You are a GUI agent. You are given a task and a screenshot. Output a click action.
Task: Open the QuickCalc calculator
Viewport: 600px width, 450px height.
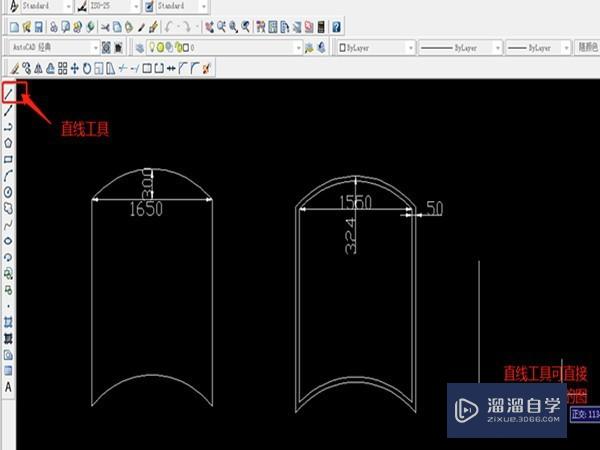[x=321, y=27]
